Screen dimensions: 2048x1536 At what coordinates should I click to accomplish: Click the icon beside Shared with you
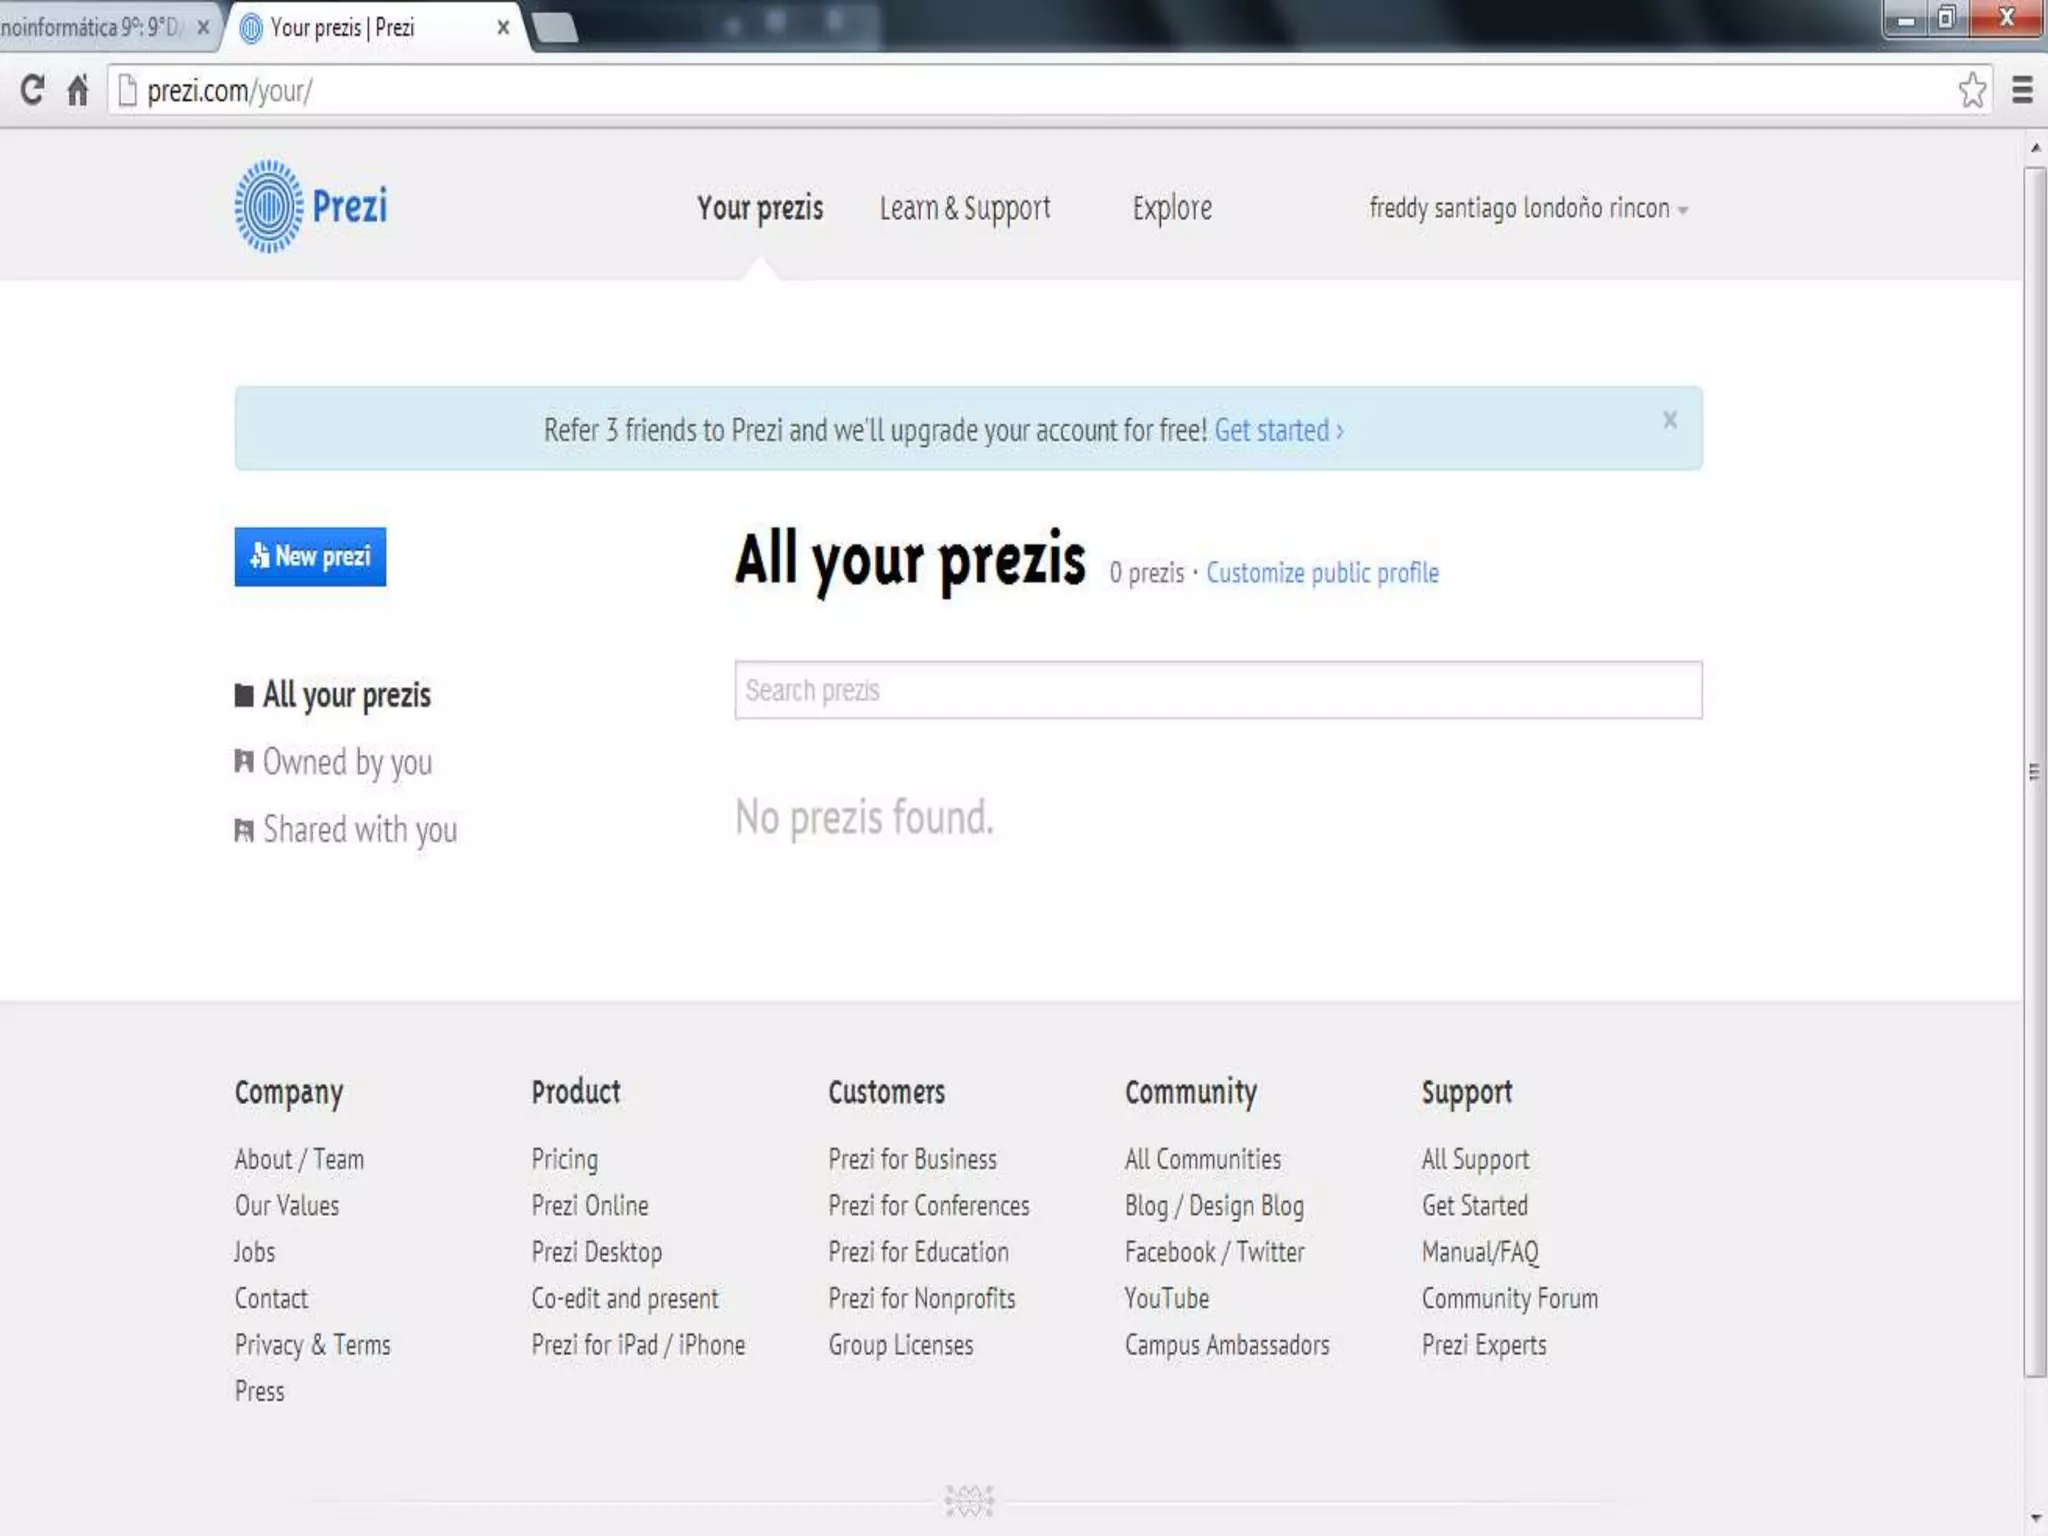244,830
